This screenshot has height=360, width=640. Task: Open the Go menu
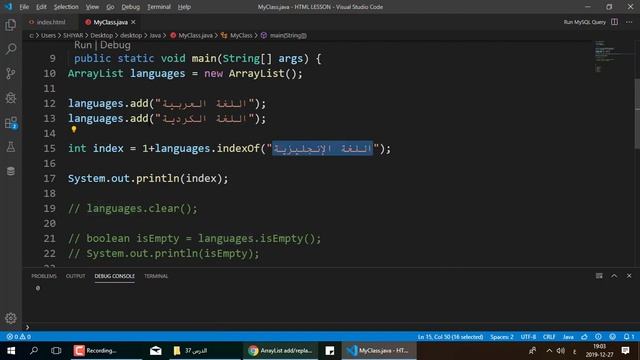110,7
